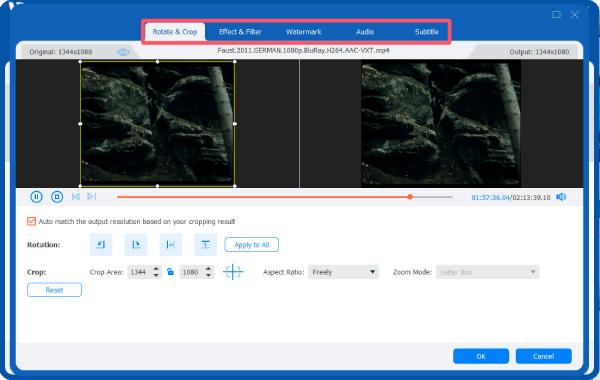Click the left-middle crop frame handle
The width and height of the screenshot is (600, 380).
point(80,124)
